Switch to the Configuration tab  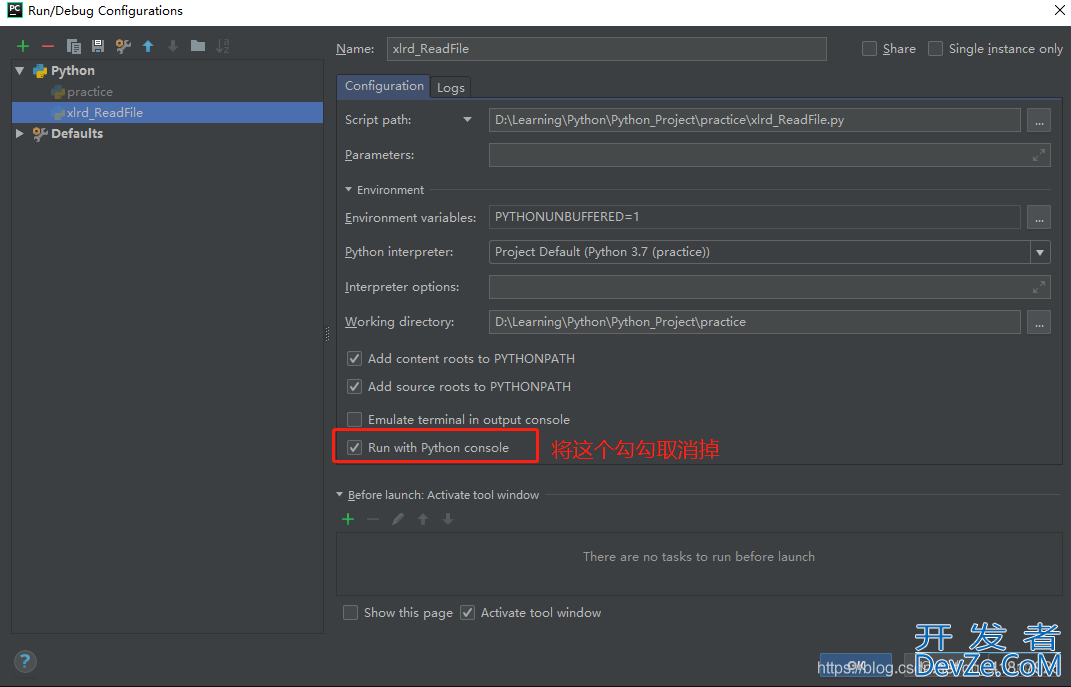tap(384, 86)
